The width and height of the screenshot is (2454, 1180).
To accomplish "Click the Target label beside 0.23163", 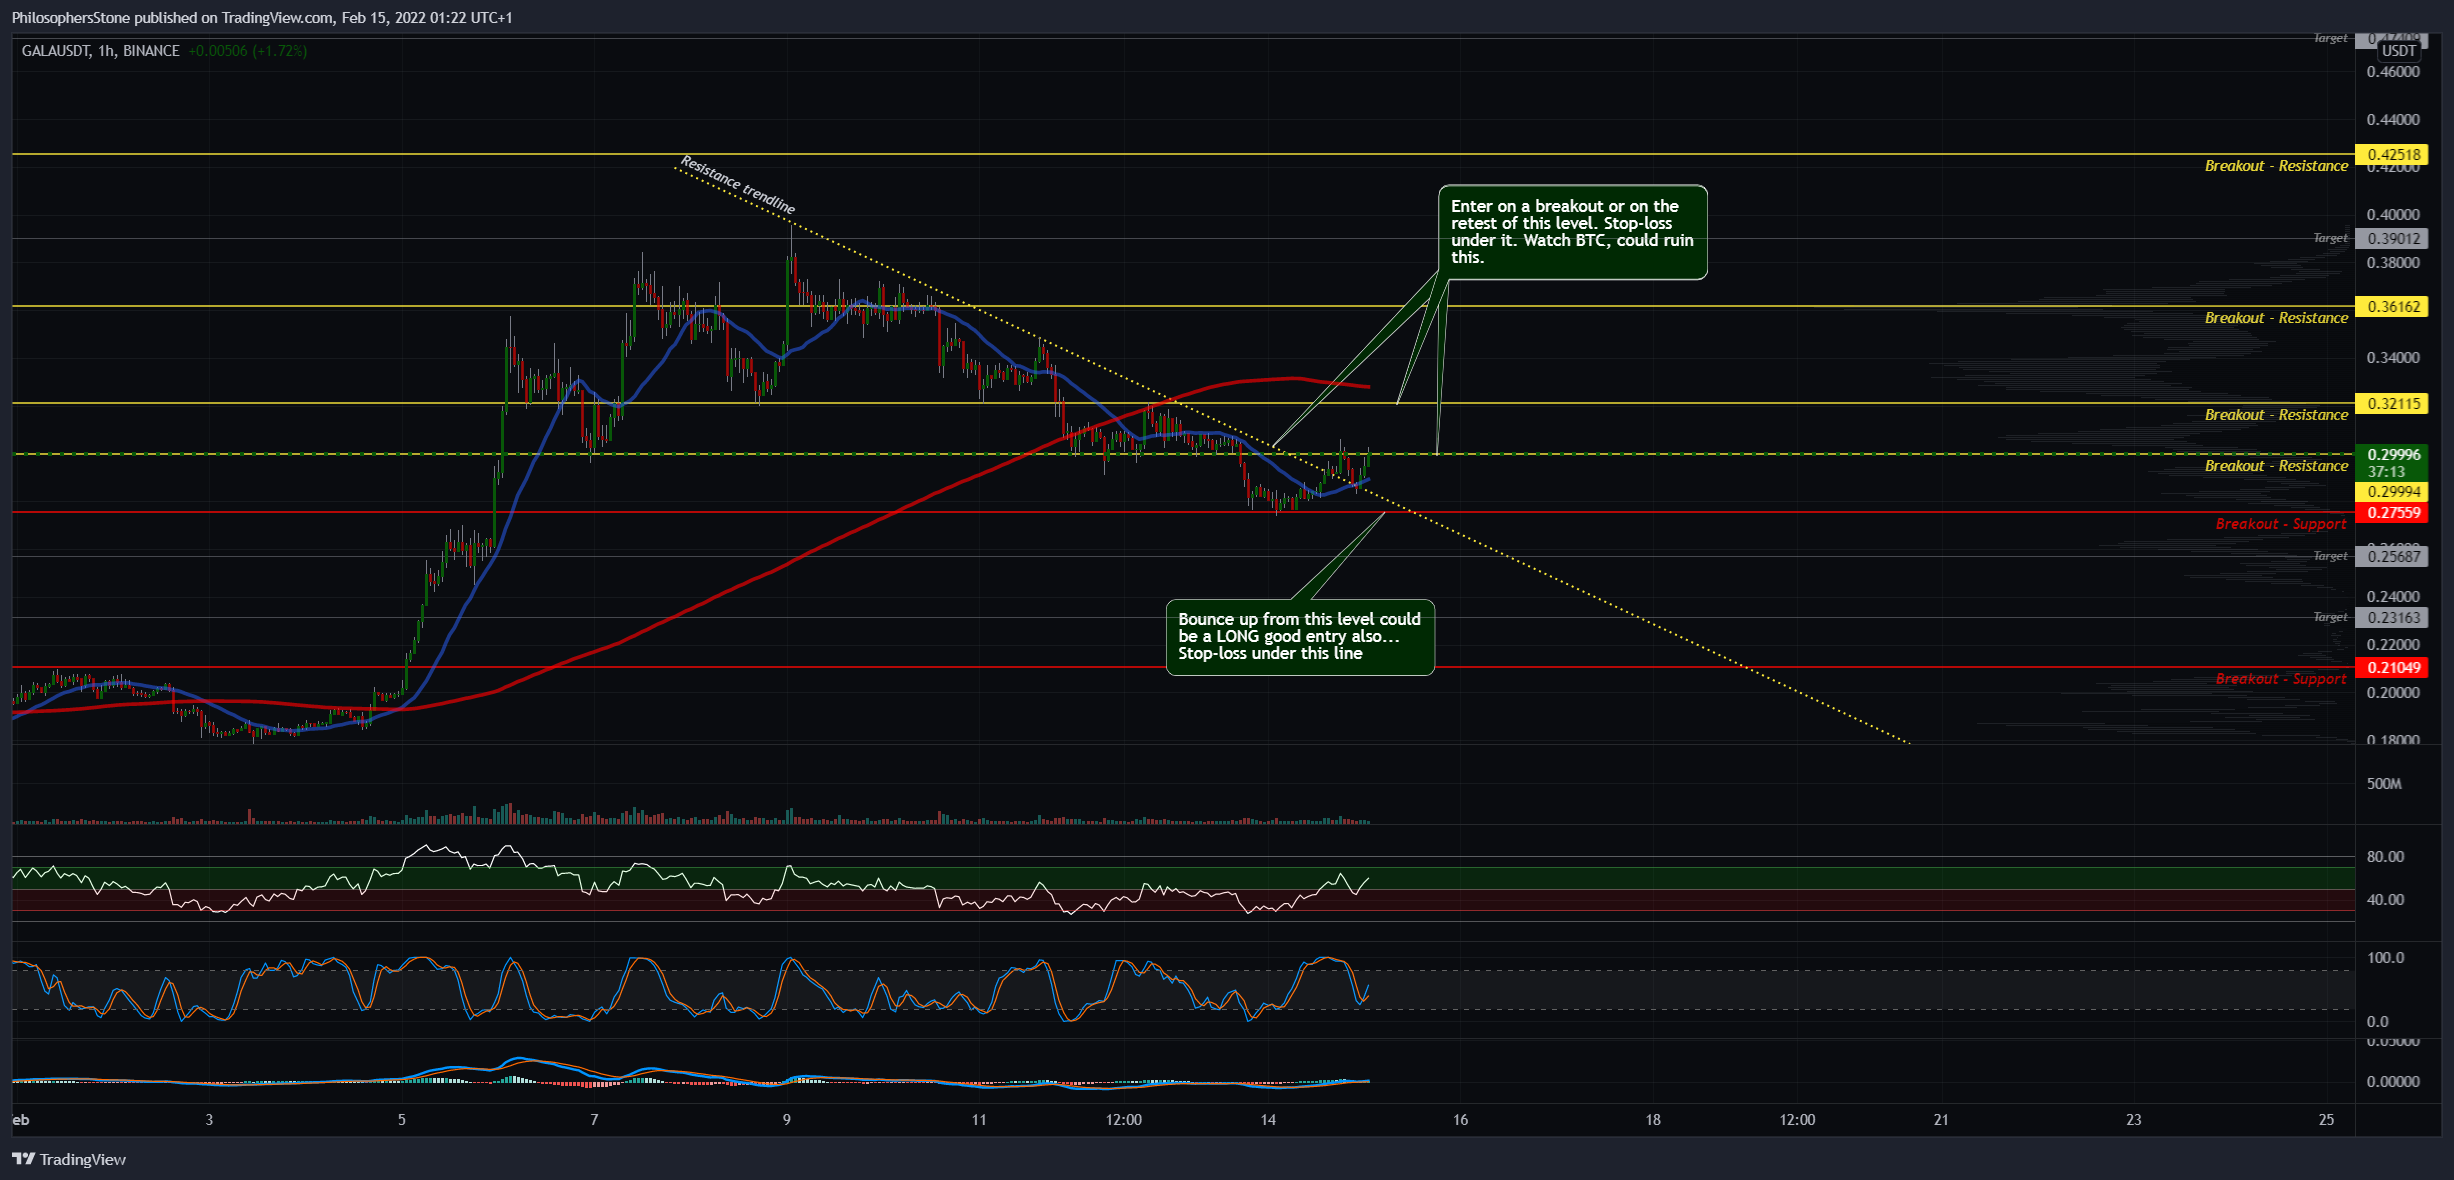I will 2330,617.
